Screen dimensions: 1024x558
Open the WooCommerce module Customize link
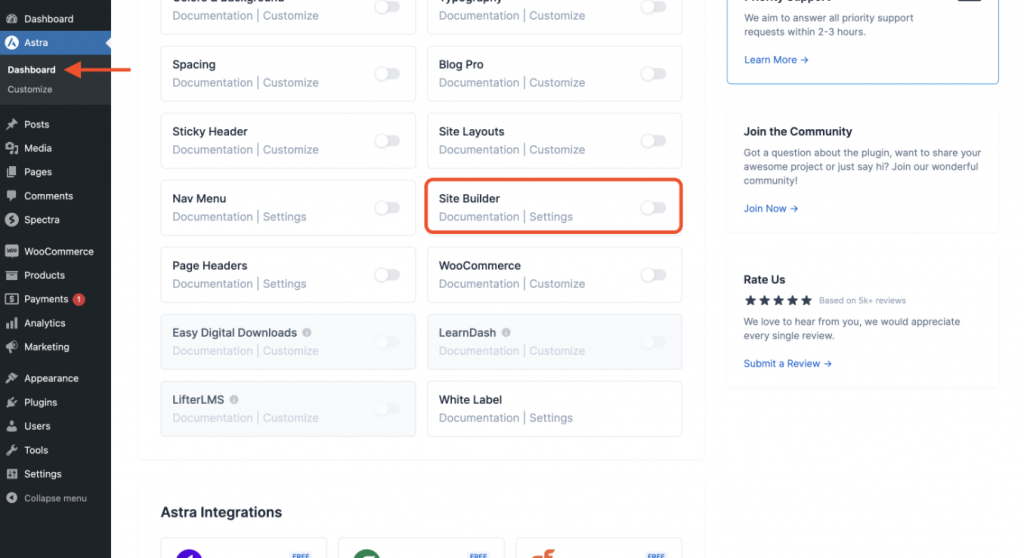(x=557, y=284)
